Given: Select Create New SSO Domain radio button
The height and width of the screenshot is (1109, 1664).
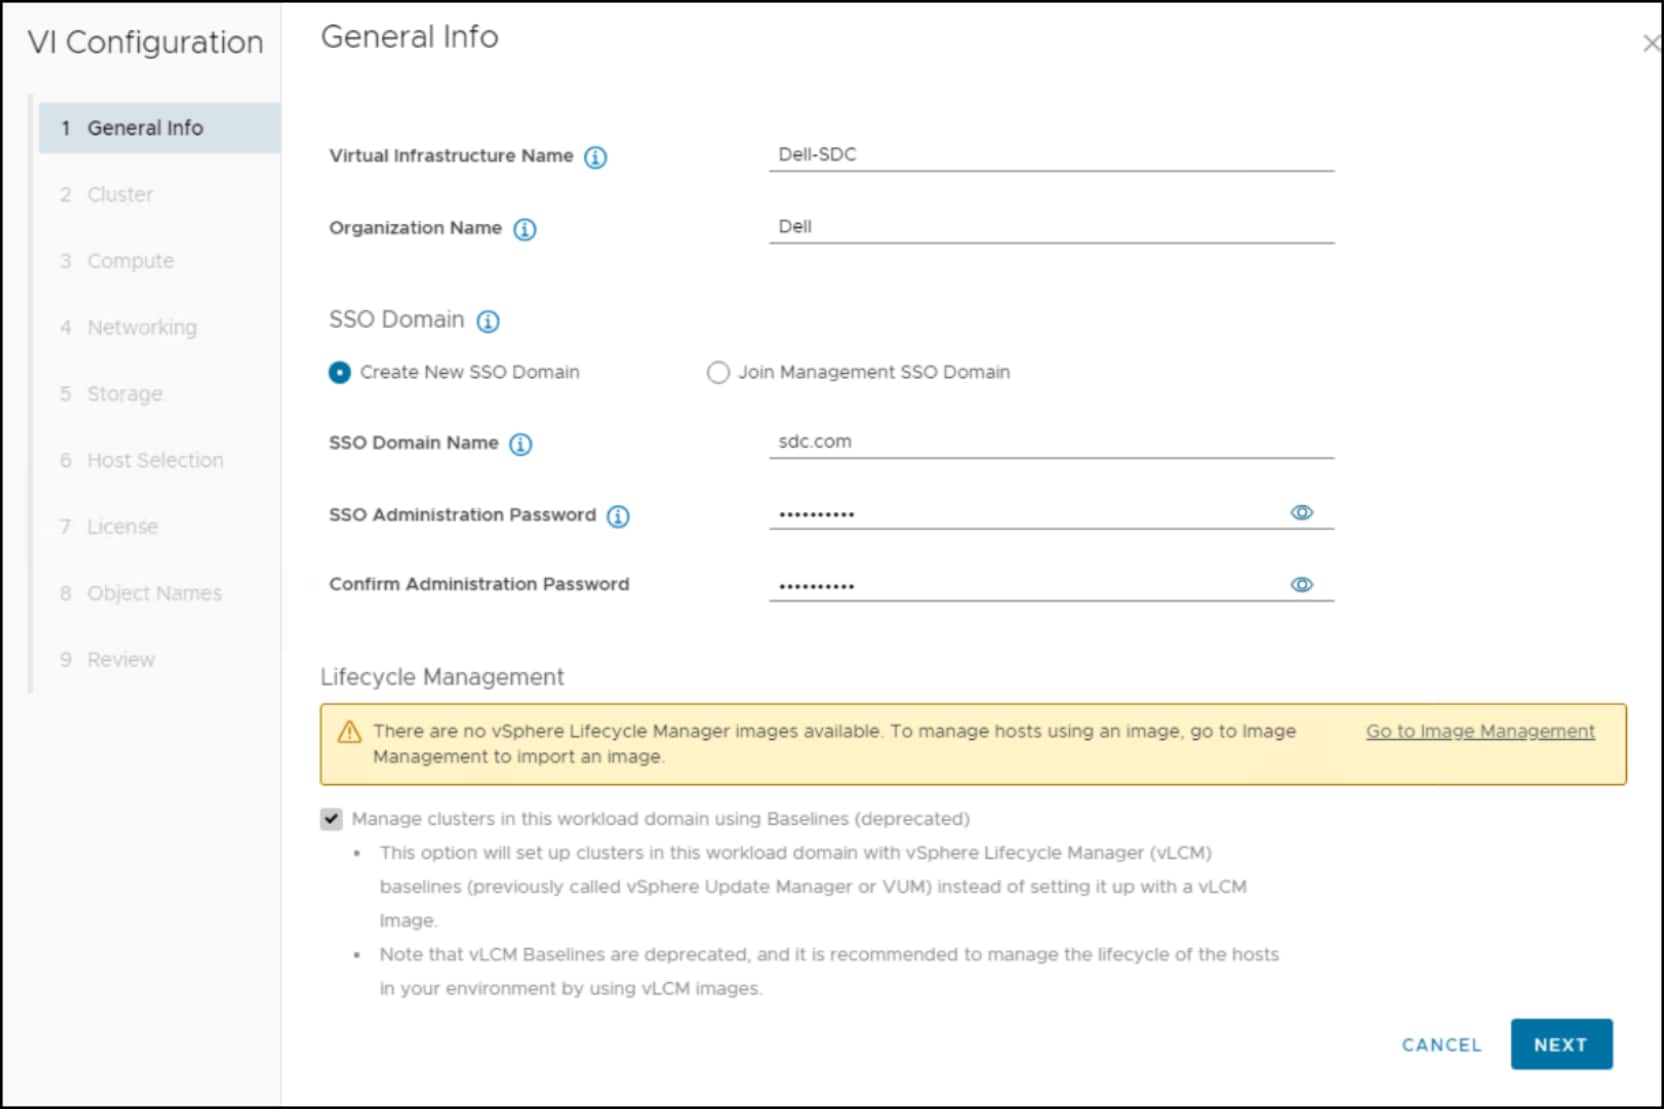Looking at the screenshot, I should point(340,372).
